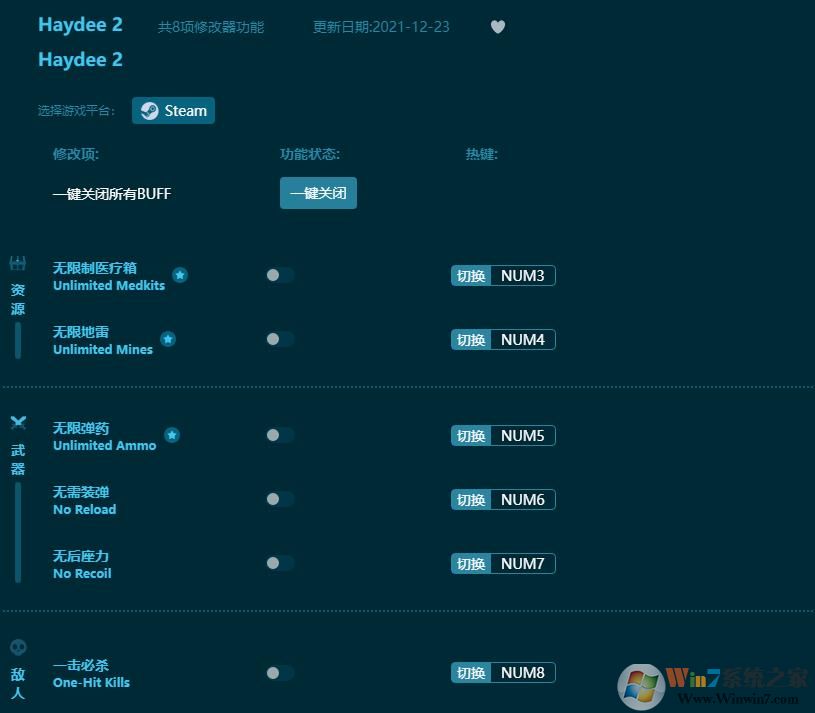
Task: Click the resources category icon
Action: click(x=18, y=263)
